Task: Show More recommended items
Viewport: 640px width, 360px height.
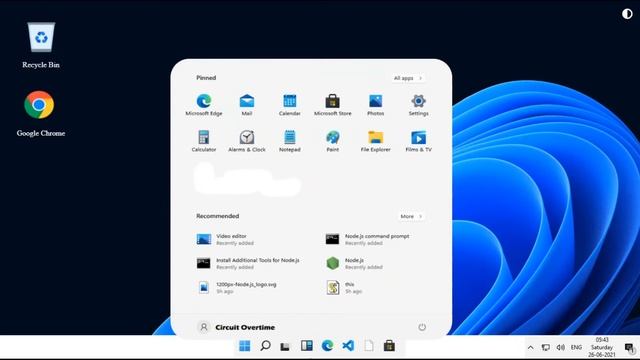Action: point(411,216)
